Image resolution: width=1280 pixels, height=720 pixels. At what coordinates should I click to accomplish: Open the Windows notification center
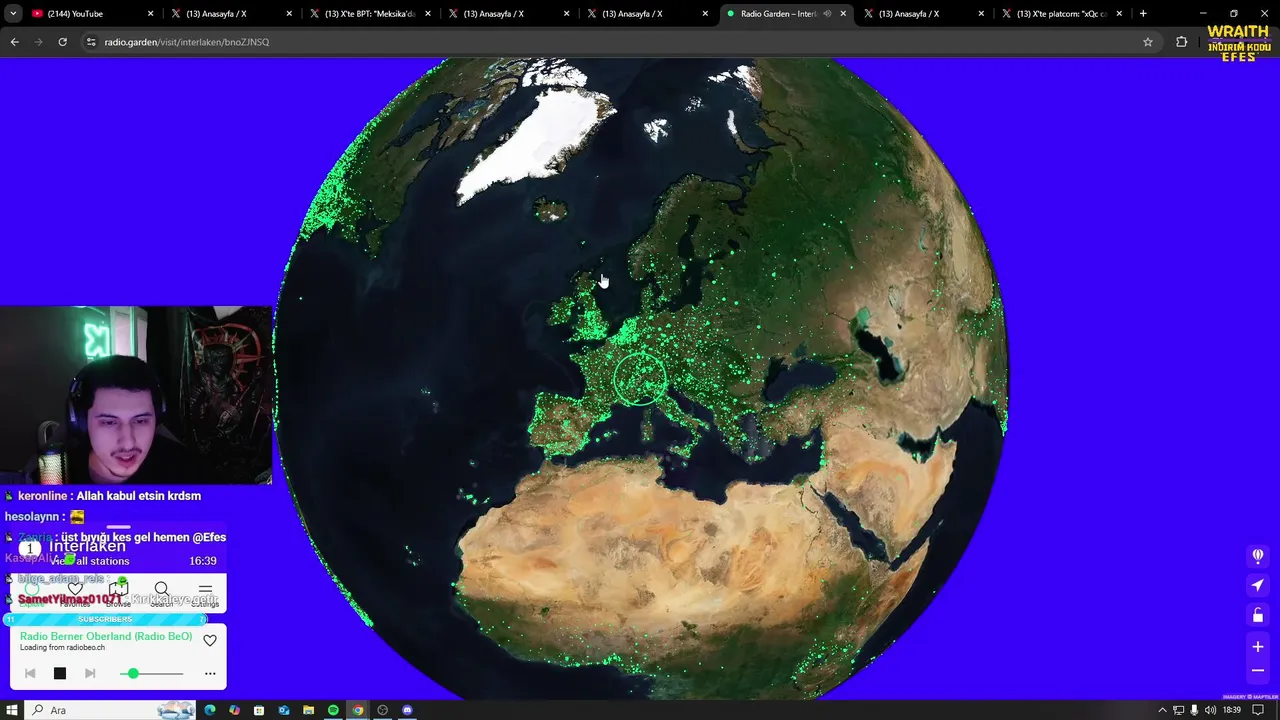coord(1258,710)
